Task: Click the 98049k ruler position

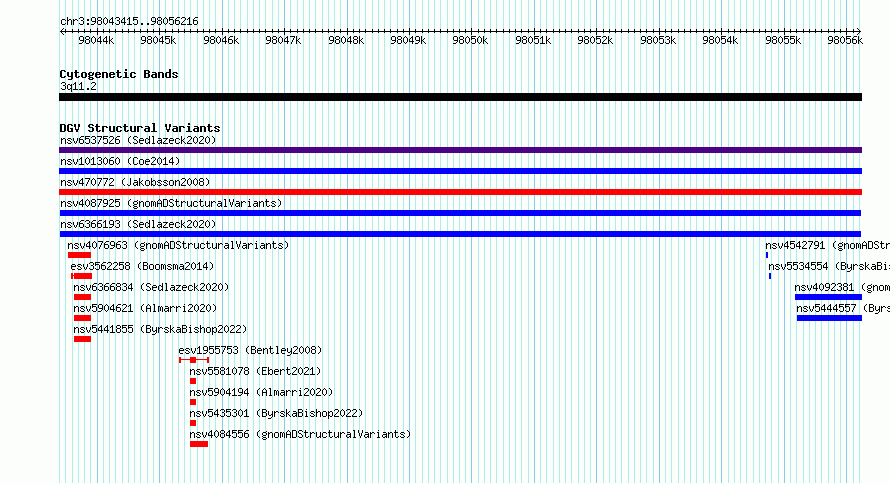Action: (x=408, y=40)
